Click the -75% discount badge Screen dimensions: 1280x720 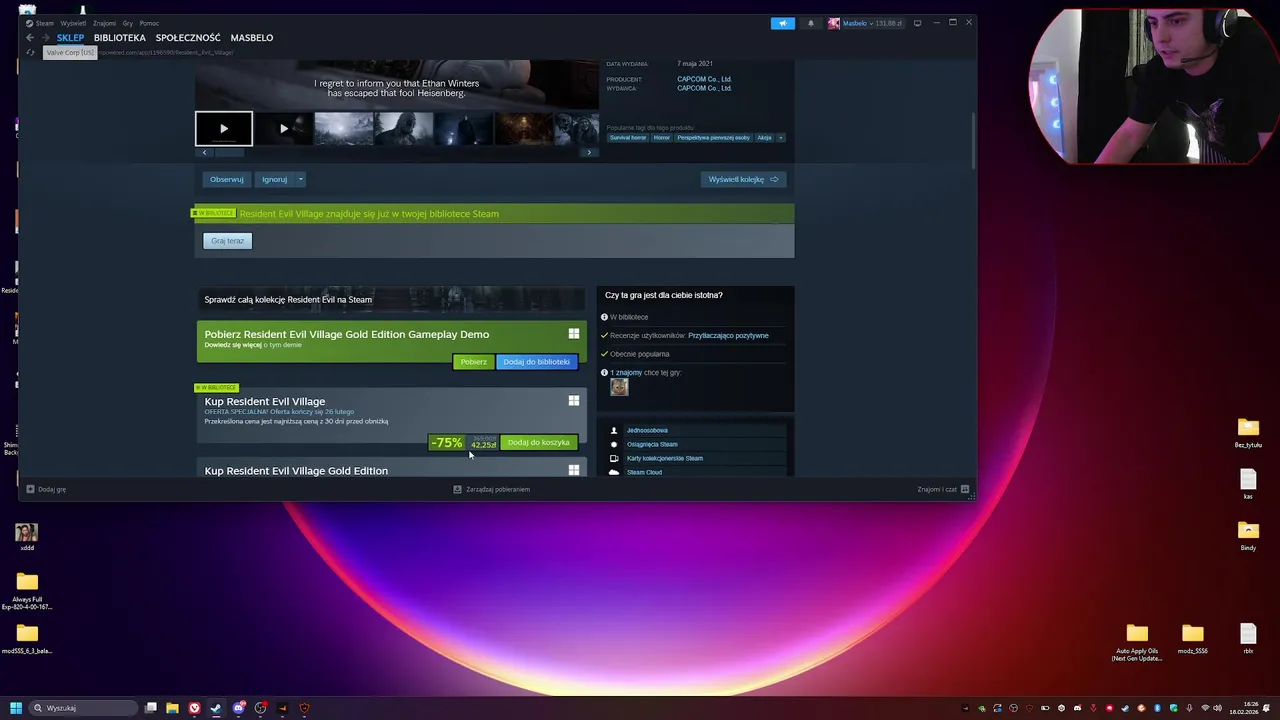click(x=447, y=443)
